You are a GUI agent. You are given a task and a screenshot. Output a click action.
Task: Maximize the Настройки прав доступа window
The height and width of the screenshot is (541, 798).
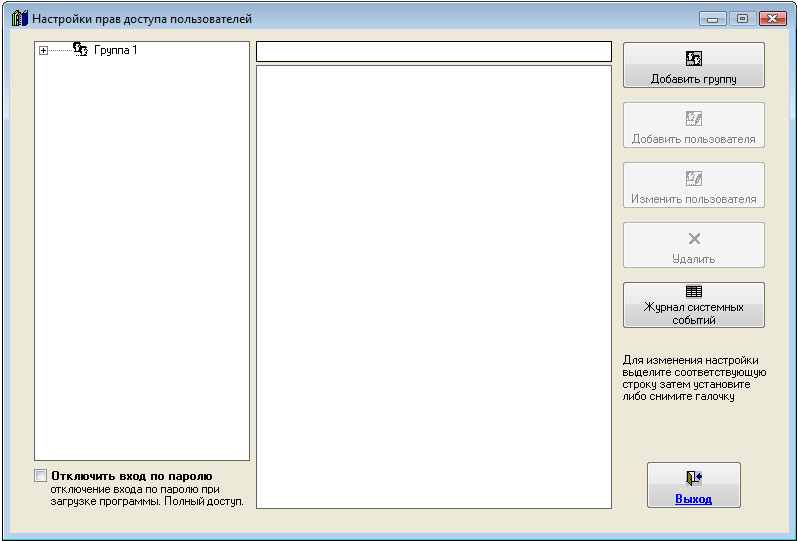click(x=743, y=19)
